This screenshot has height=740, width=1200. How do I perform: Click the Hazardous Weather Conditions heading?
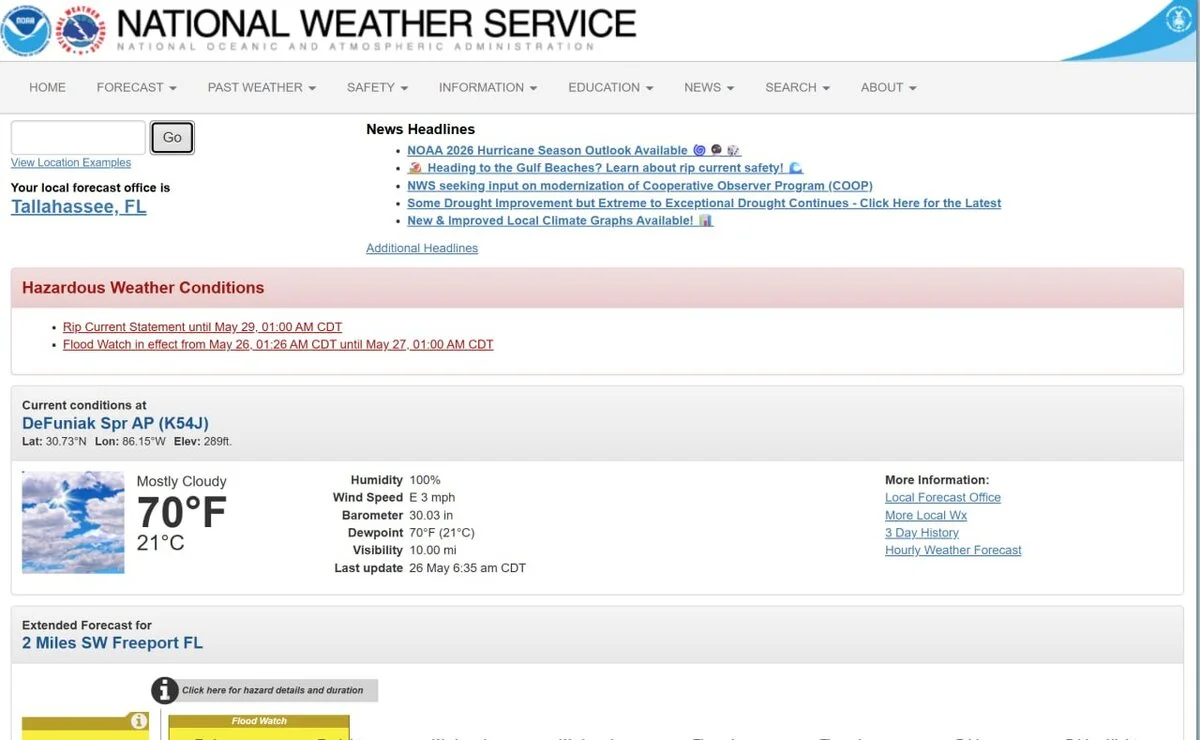(x=143, y=288)
